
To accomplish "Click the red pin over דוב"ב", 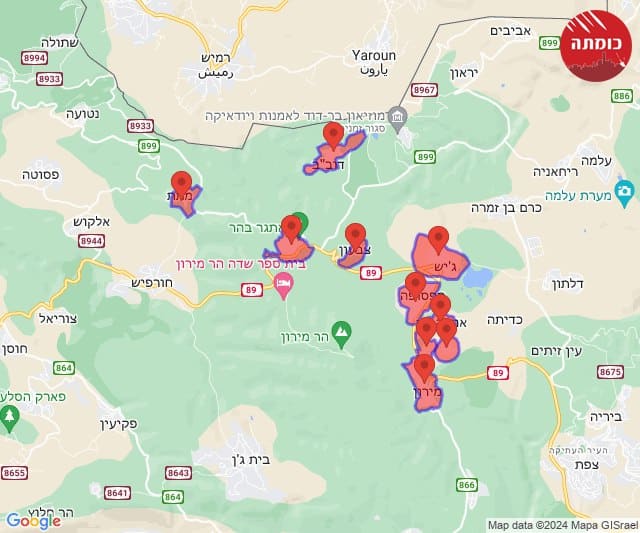I will pyautogui.click(x=333, y=135).
